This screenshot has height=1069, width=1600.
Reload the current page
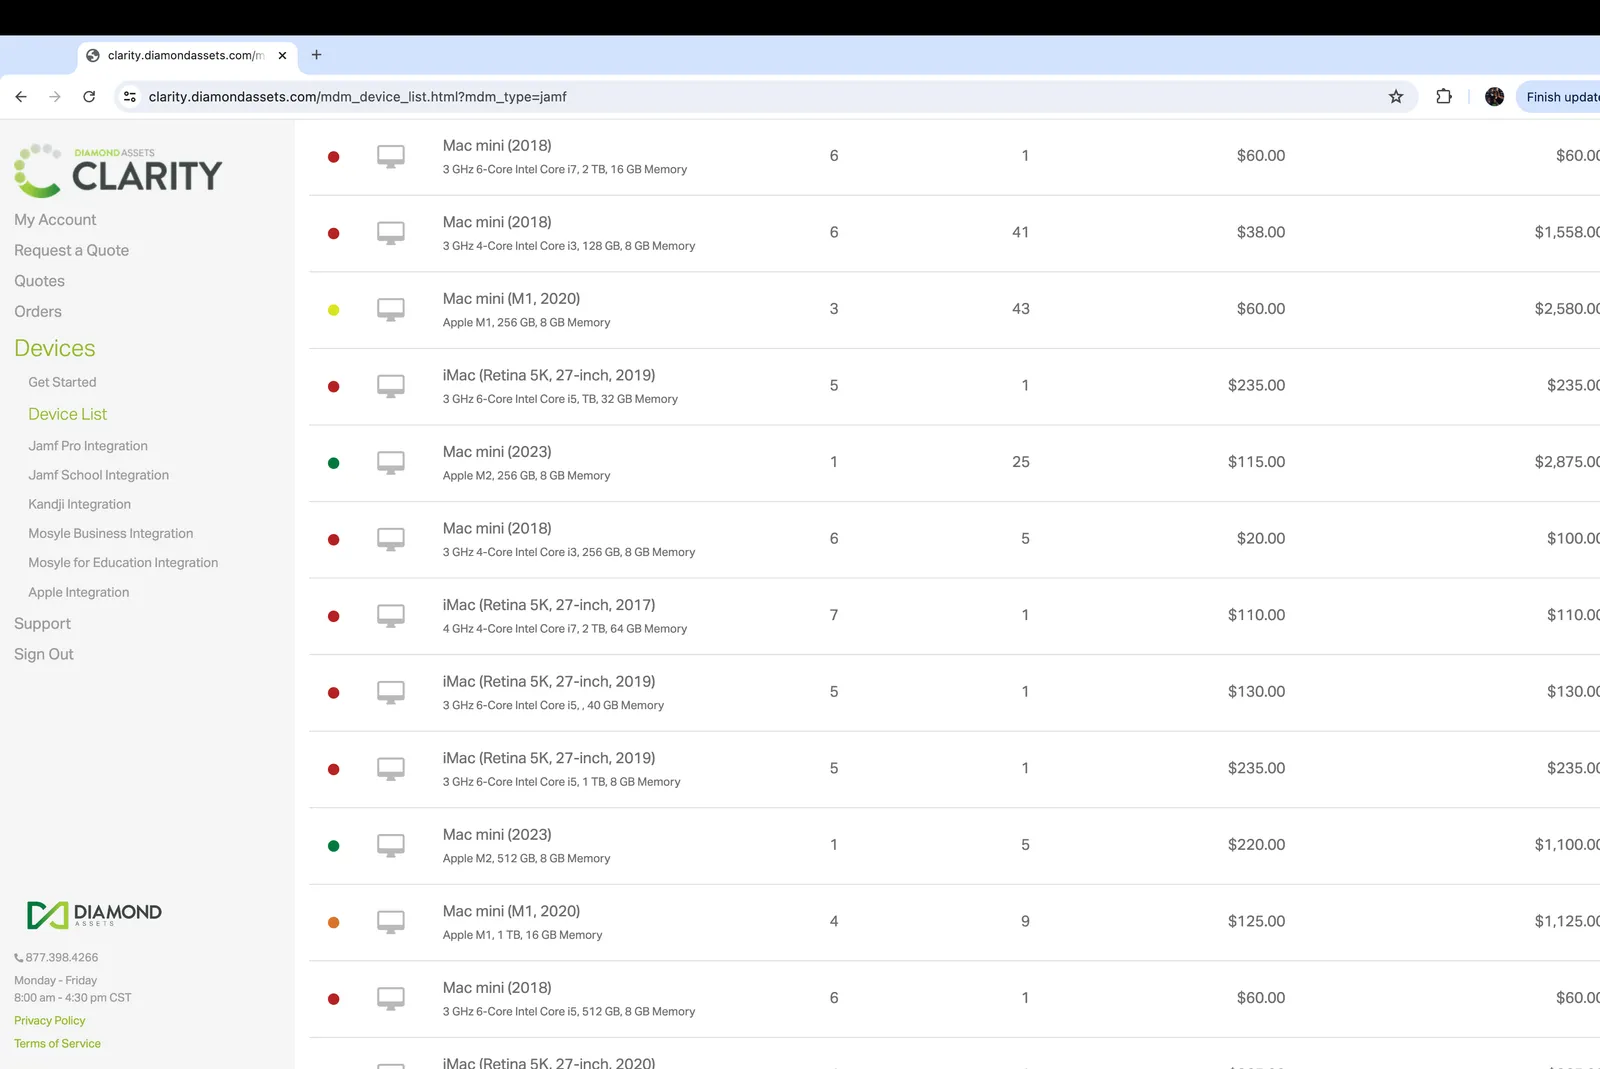(89, 97)
